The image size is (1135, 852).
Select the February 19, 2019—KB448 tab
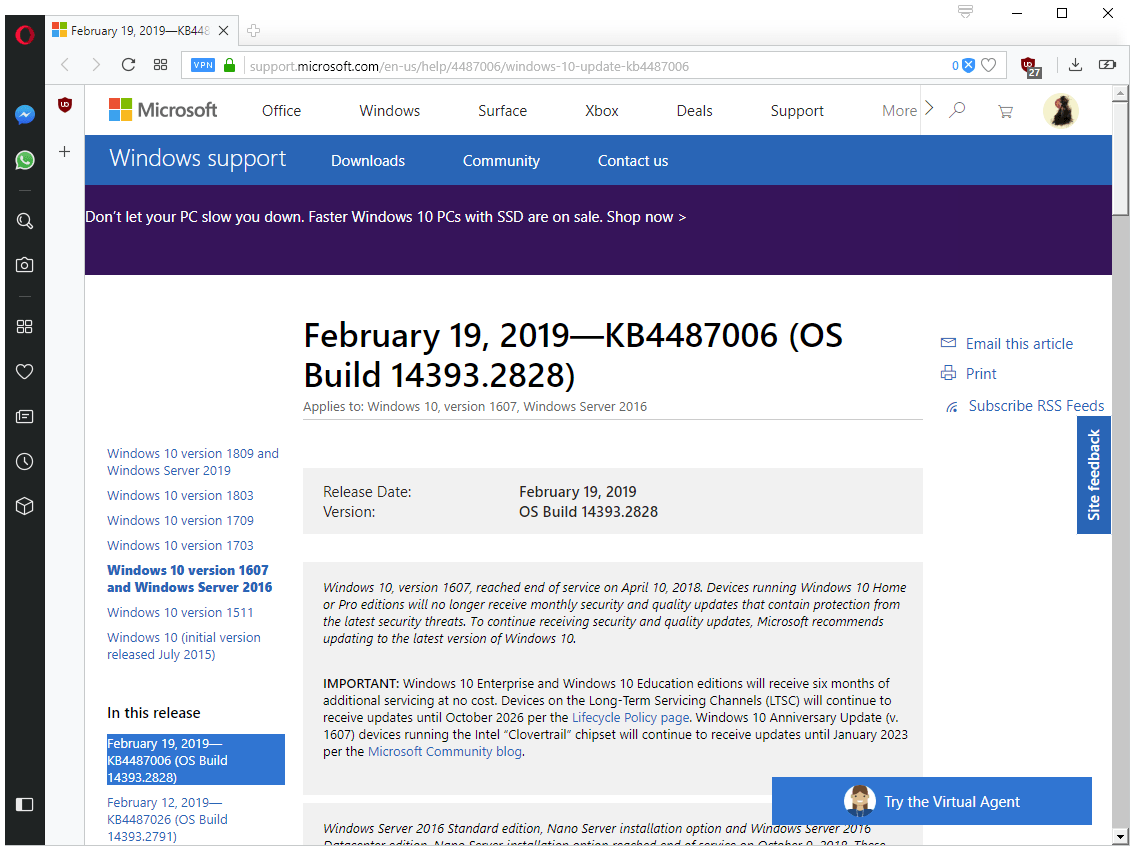pyautogui.click(x=141, y=30)
